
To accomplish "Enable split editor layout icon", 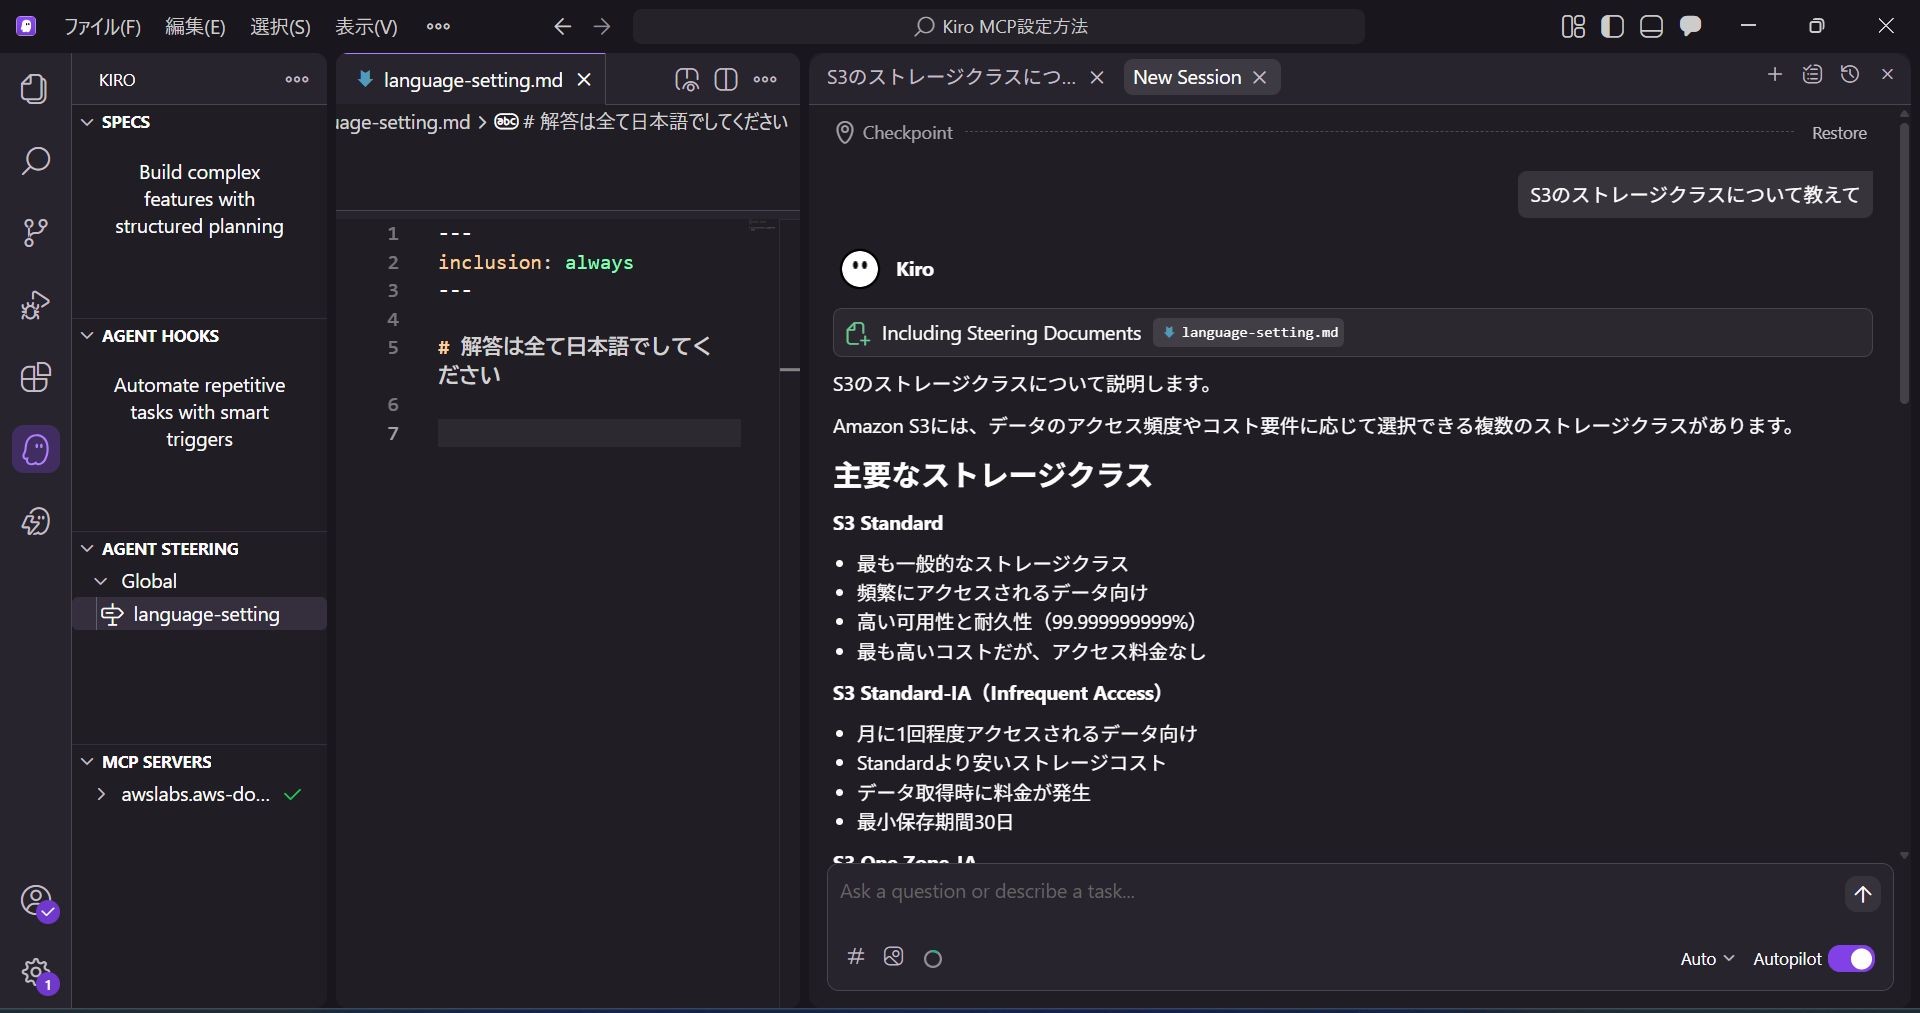I will point(727,80).
